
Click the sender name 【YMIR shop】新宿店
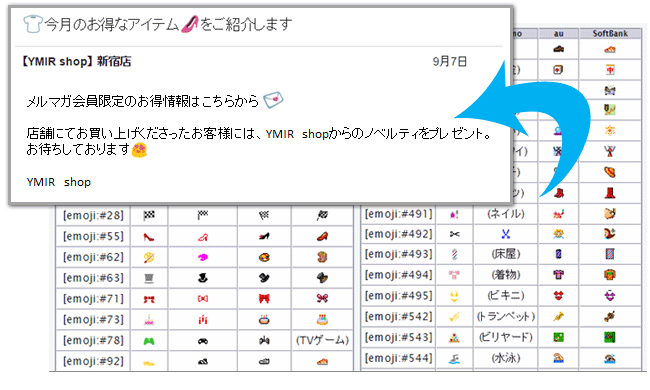tap(76, 62)
